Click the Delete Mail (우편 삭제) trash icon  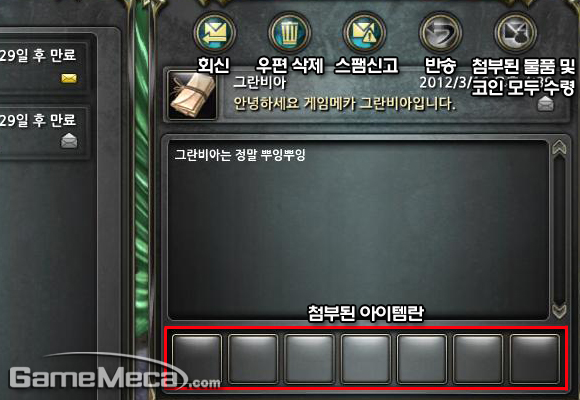point(289,33)
